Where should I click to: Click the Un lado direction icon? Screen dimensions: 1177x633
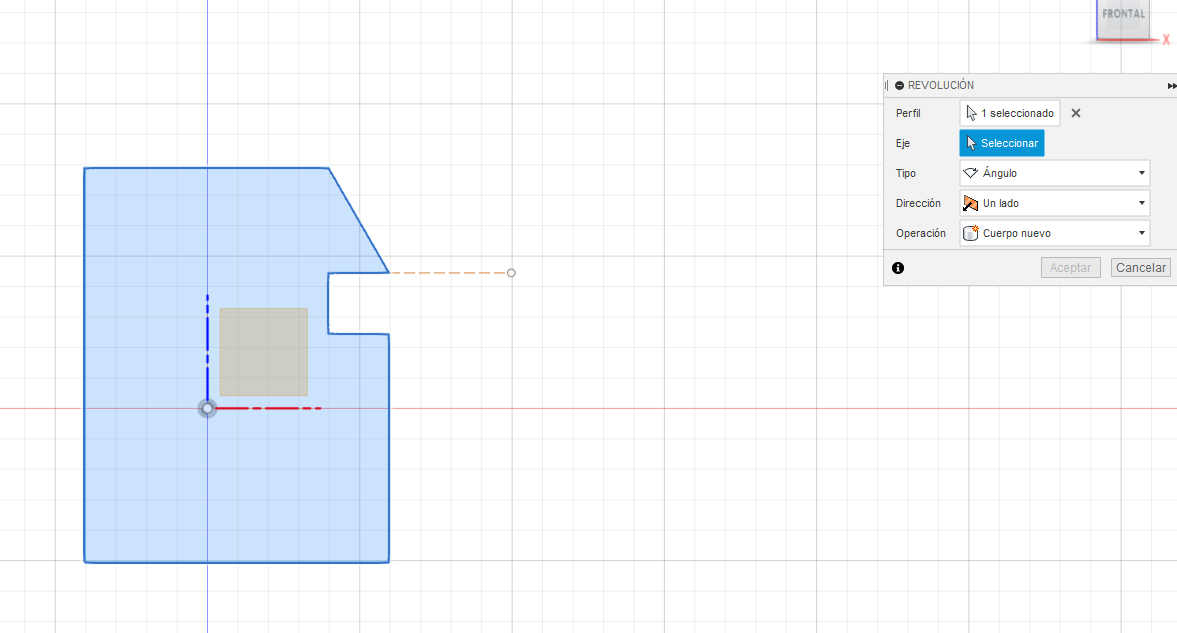tap(971, 203)
